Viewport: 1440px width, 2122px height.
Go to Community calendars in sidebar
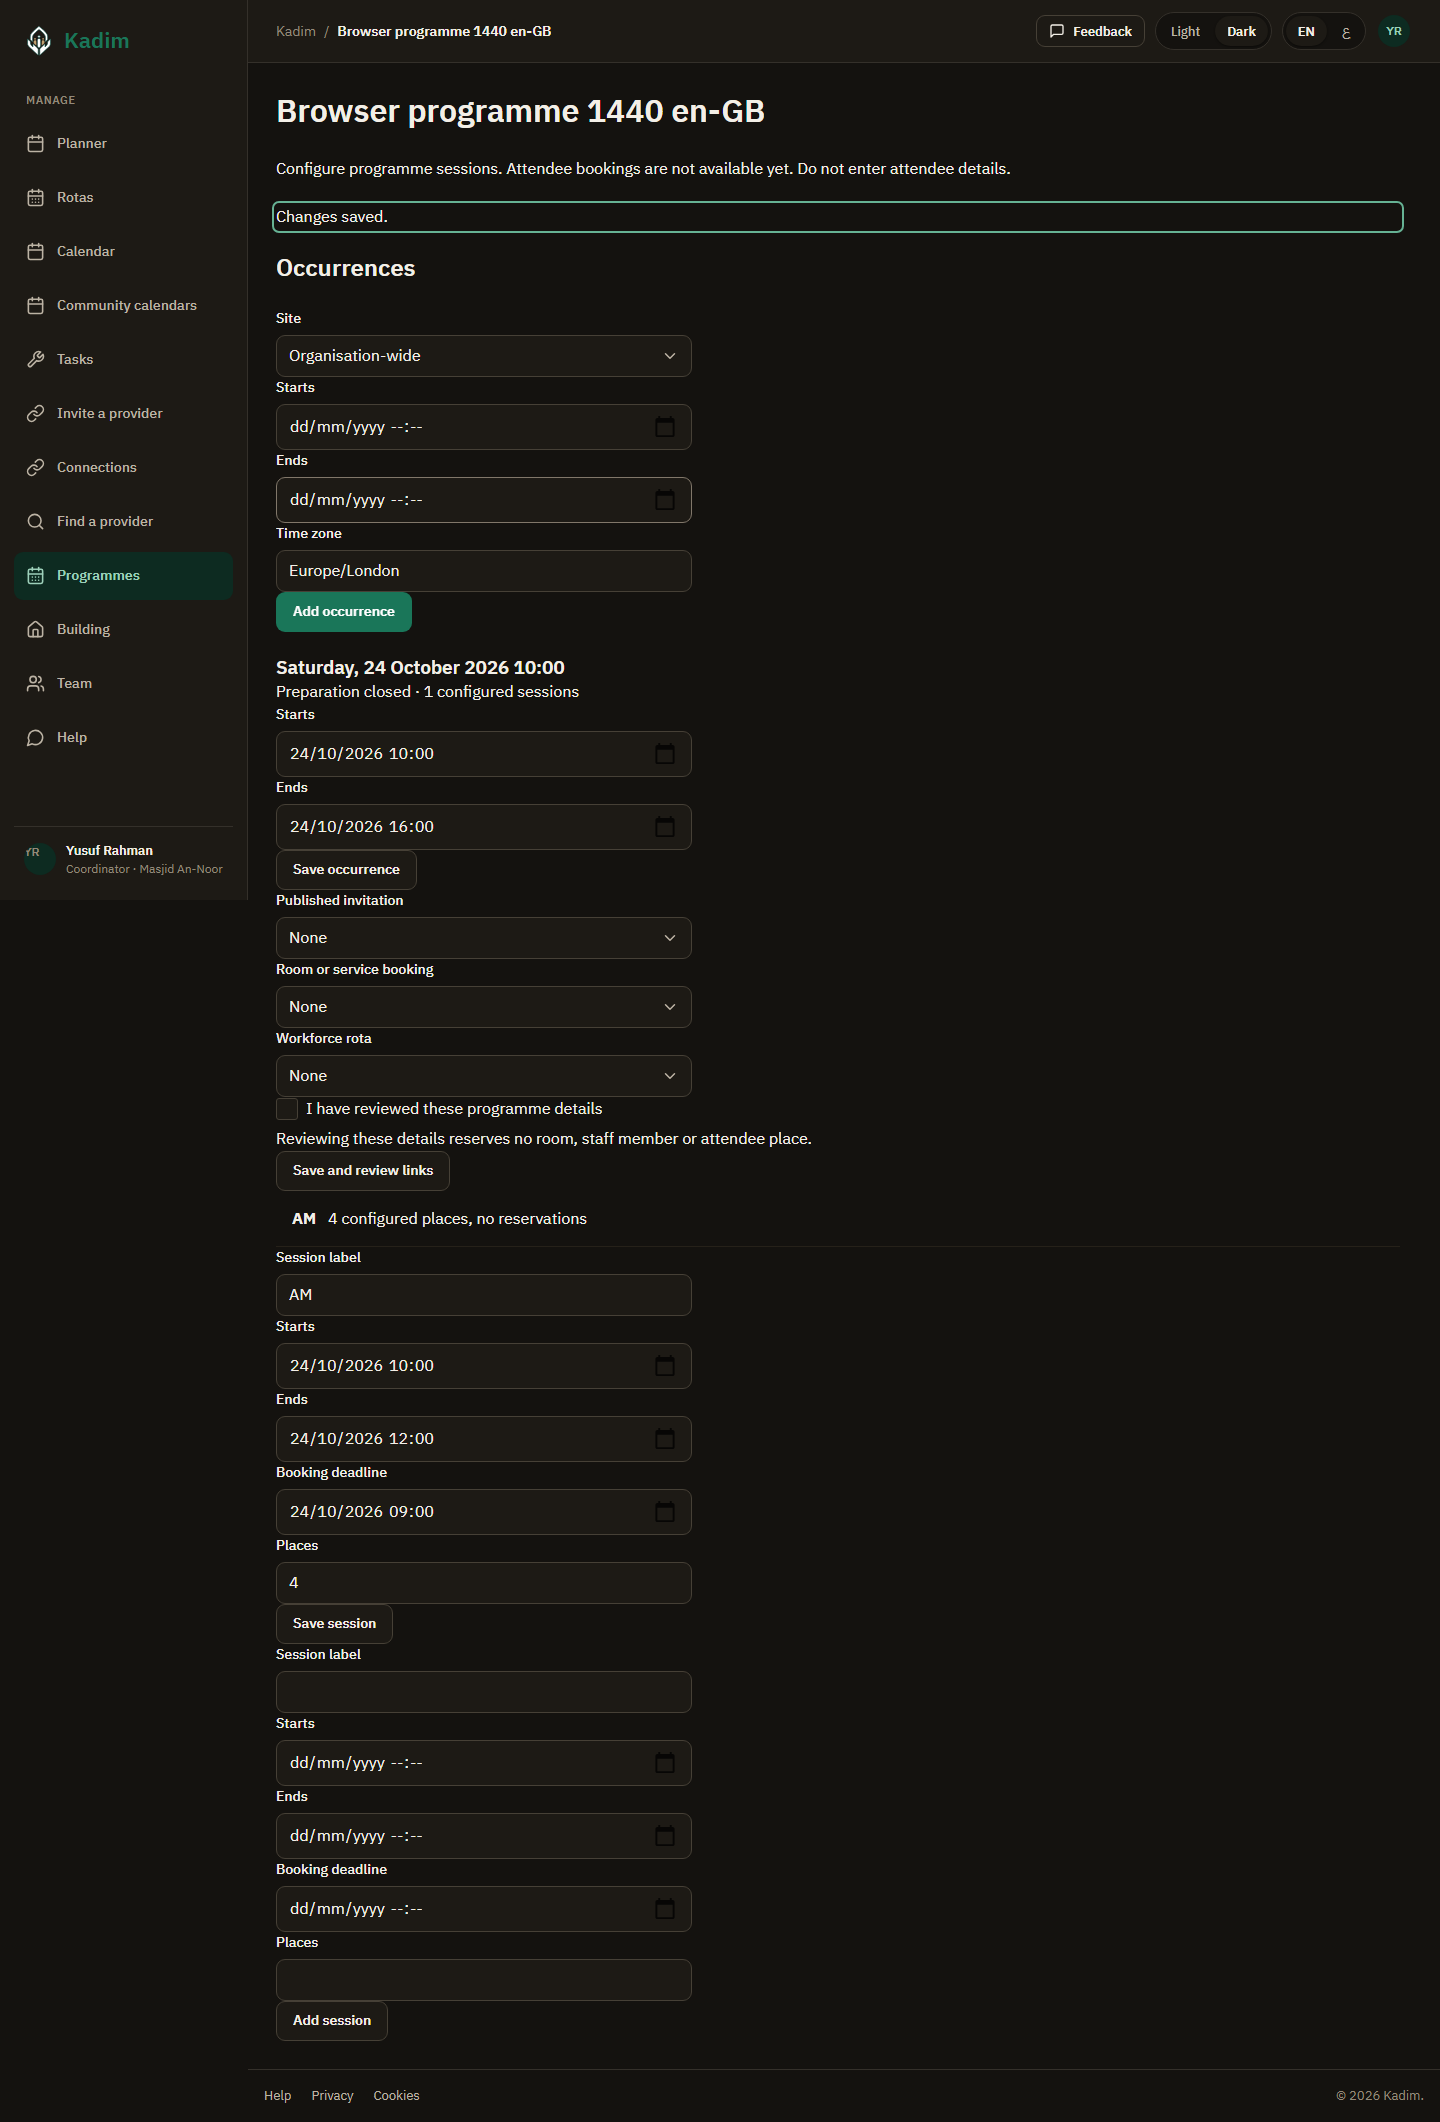[x=124, y=305]
